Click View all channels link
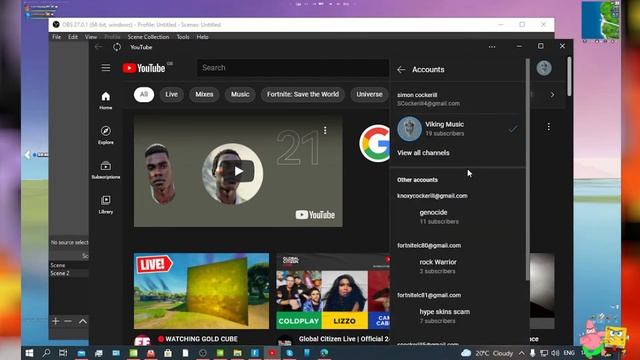 tap(423, 153)
